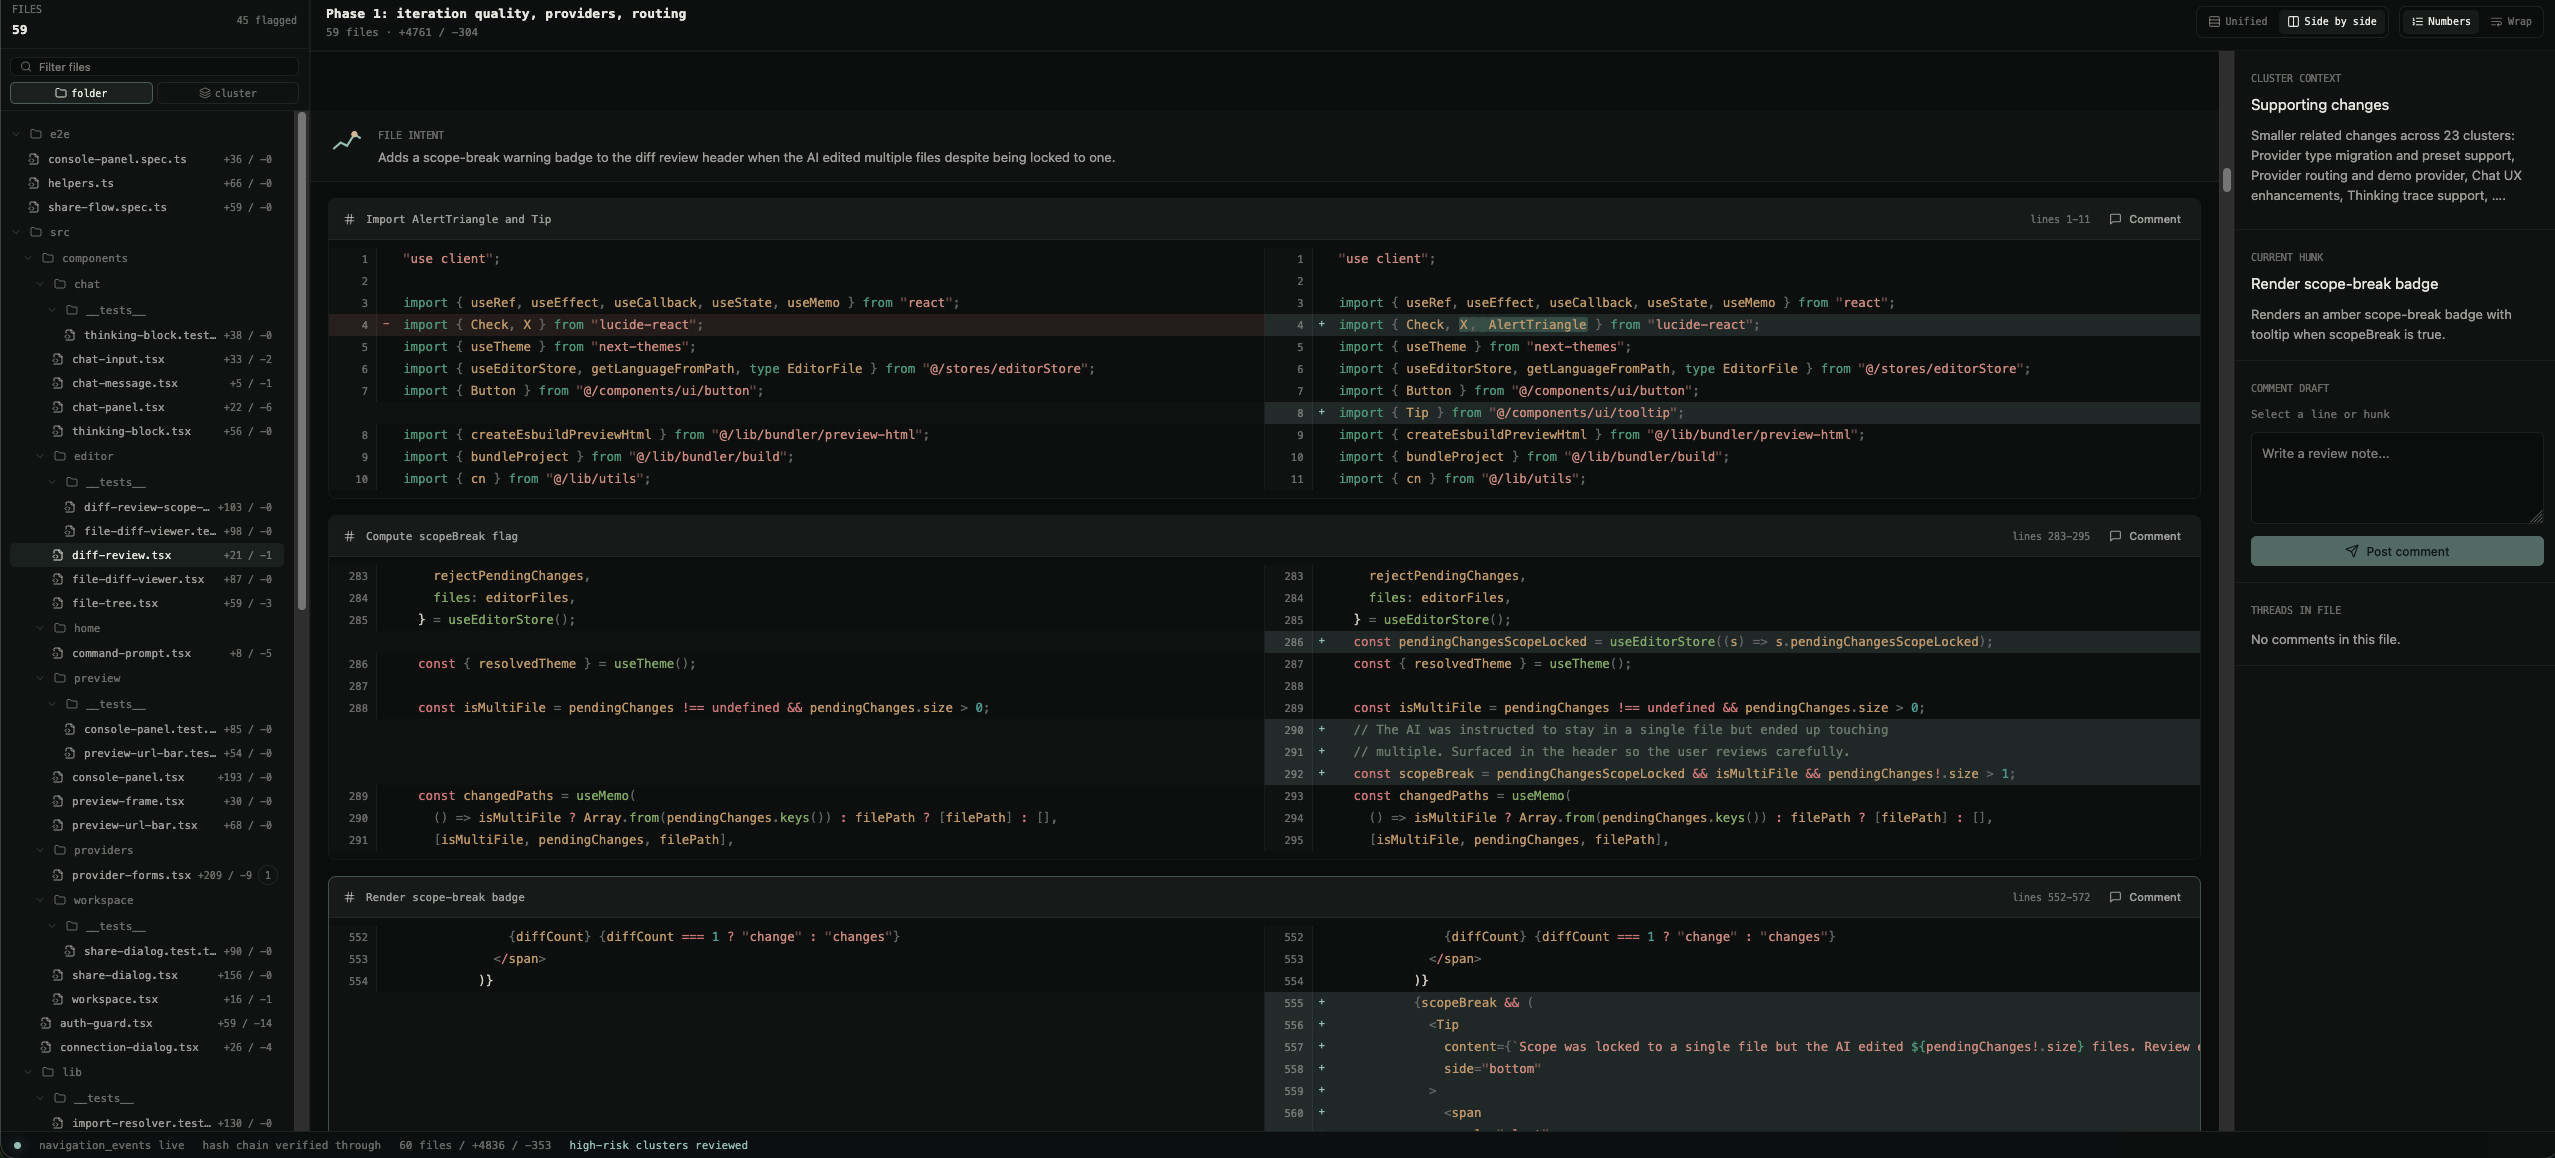Click the 45 flagged label

[x=266, y=20]
